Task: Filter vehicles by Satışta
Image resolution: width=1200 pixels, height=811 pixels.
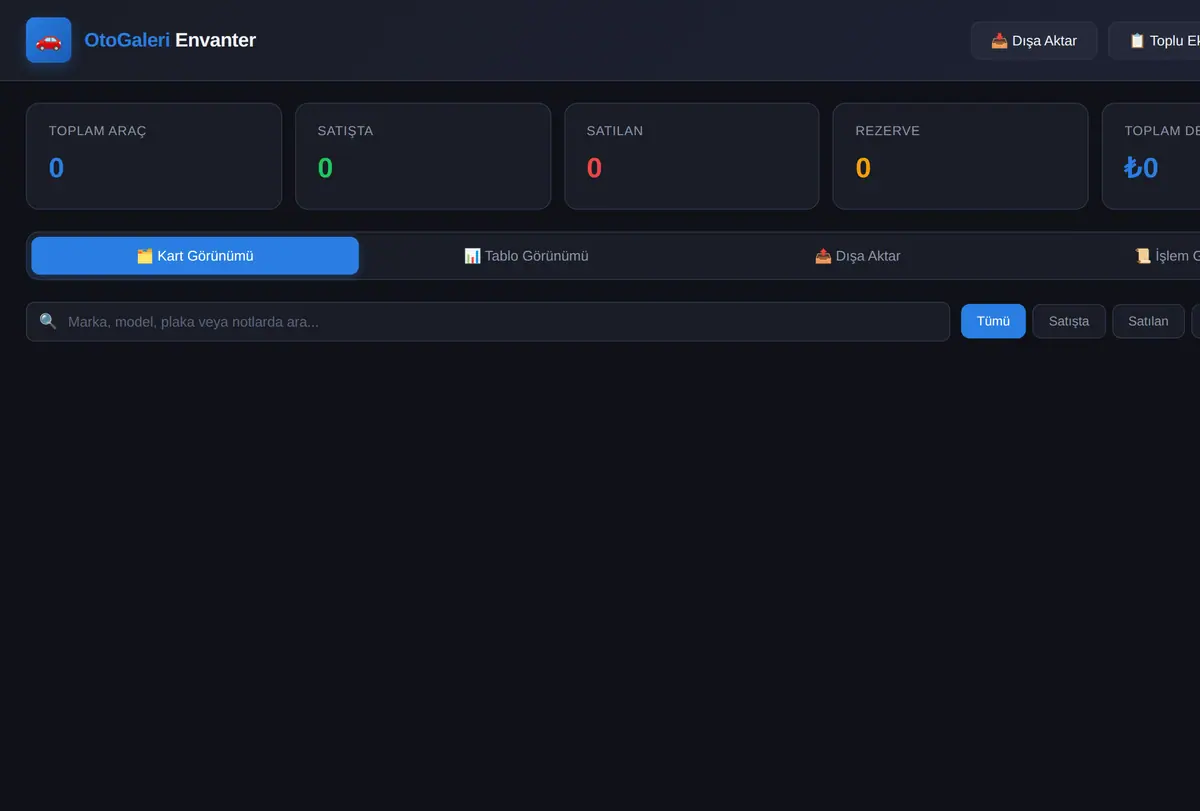Action: (x=1069, y=321)
